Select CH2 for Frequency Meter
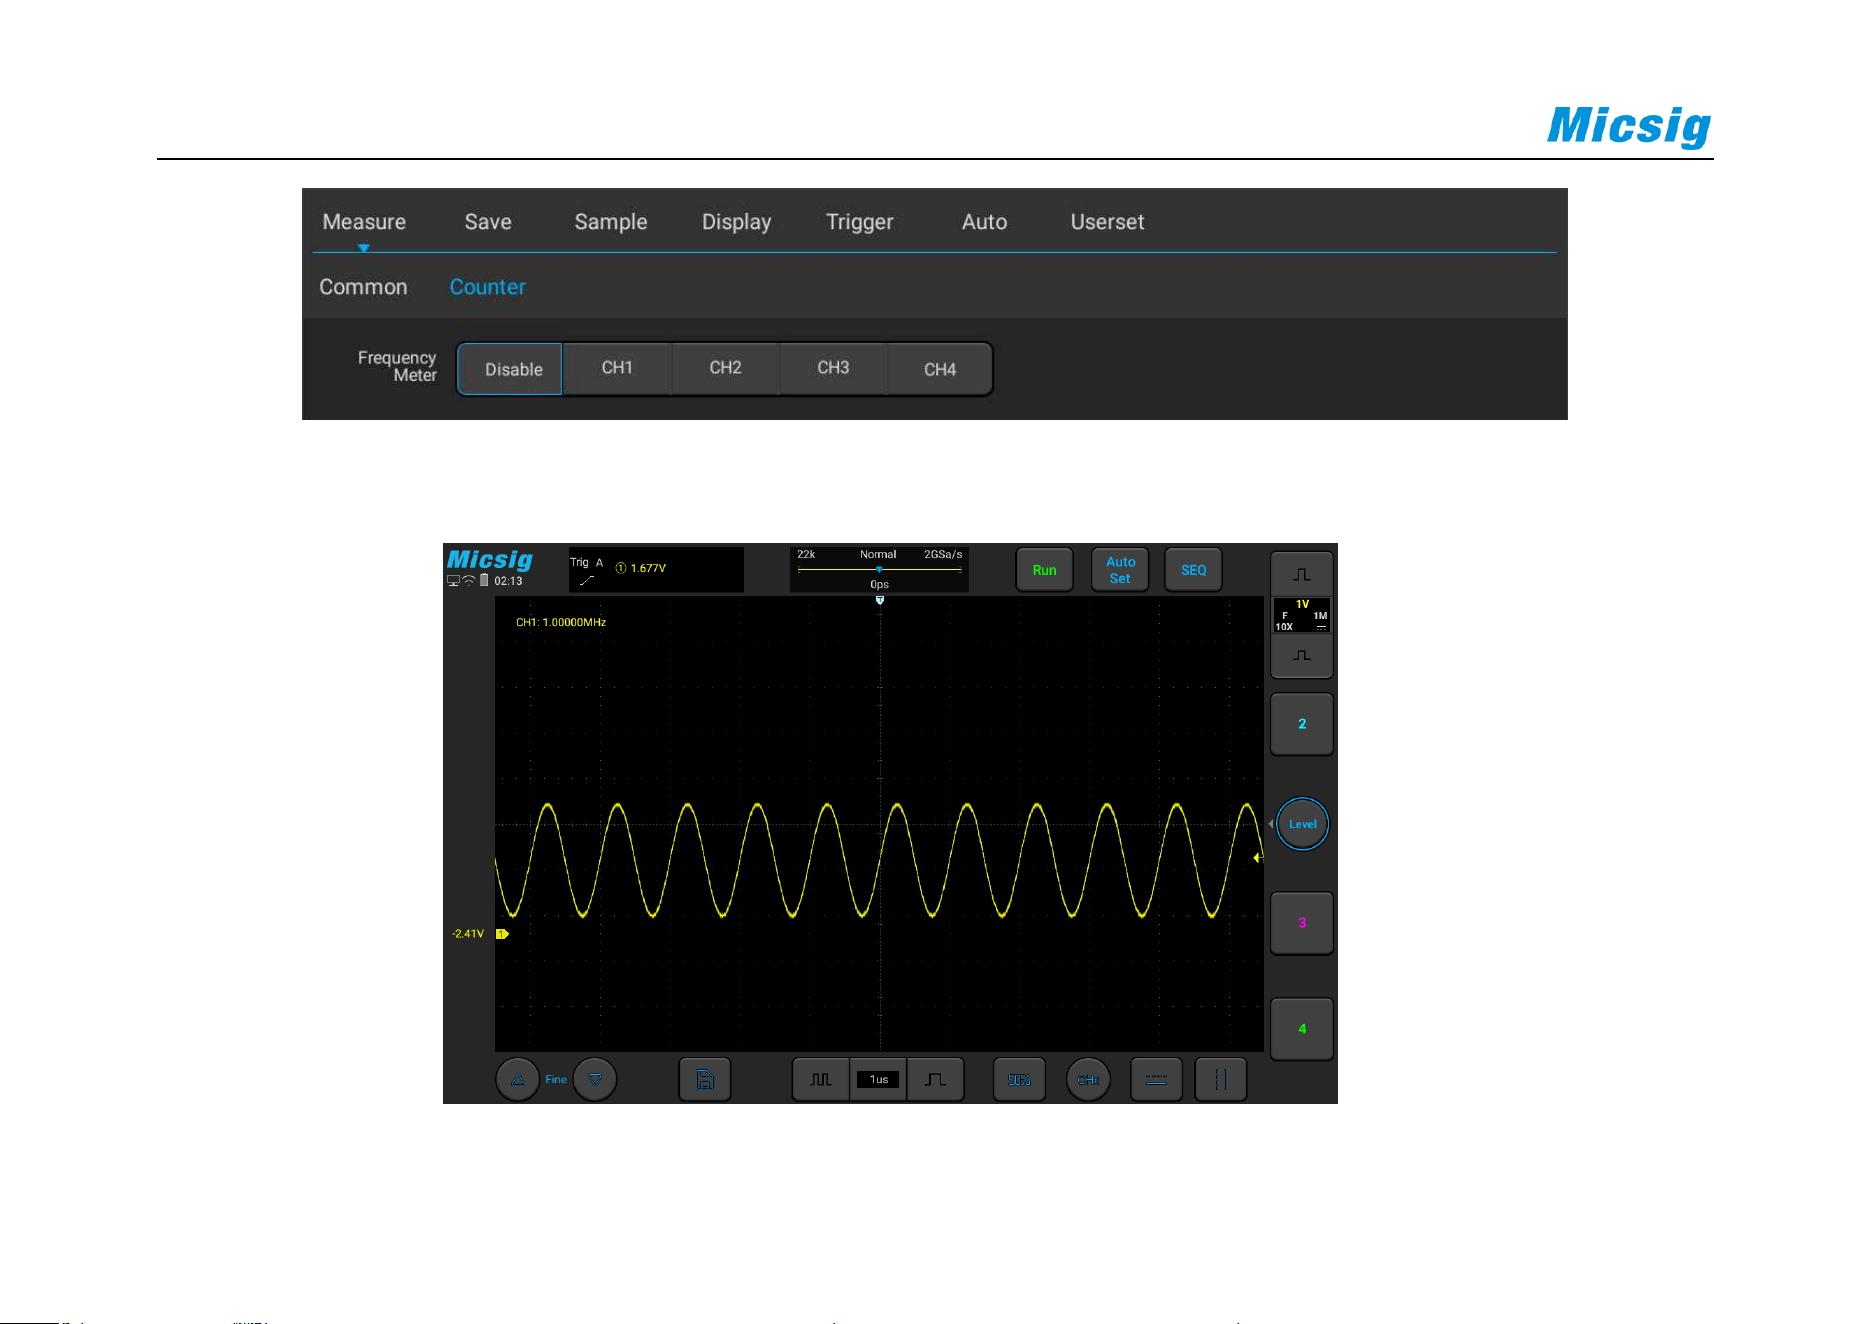The width and height of the screenshot is (1872, 1324). (x=725, y=368)
